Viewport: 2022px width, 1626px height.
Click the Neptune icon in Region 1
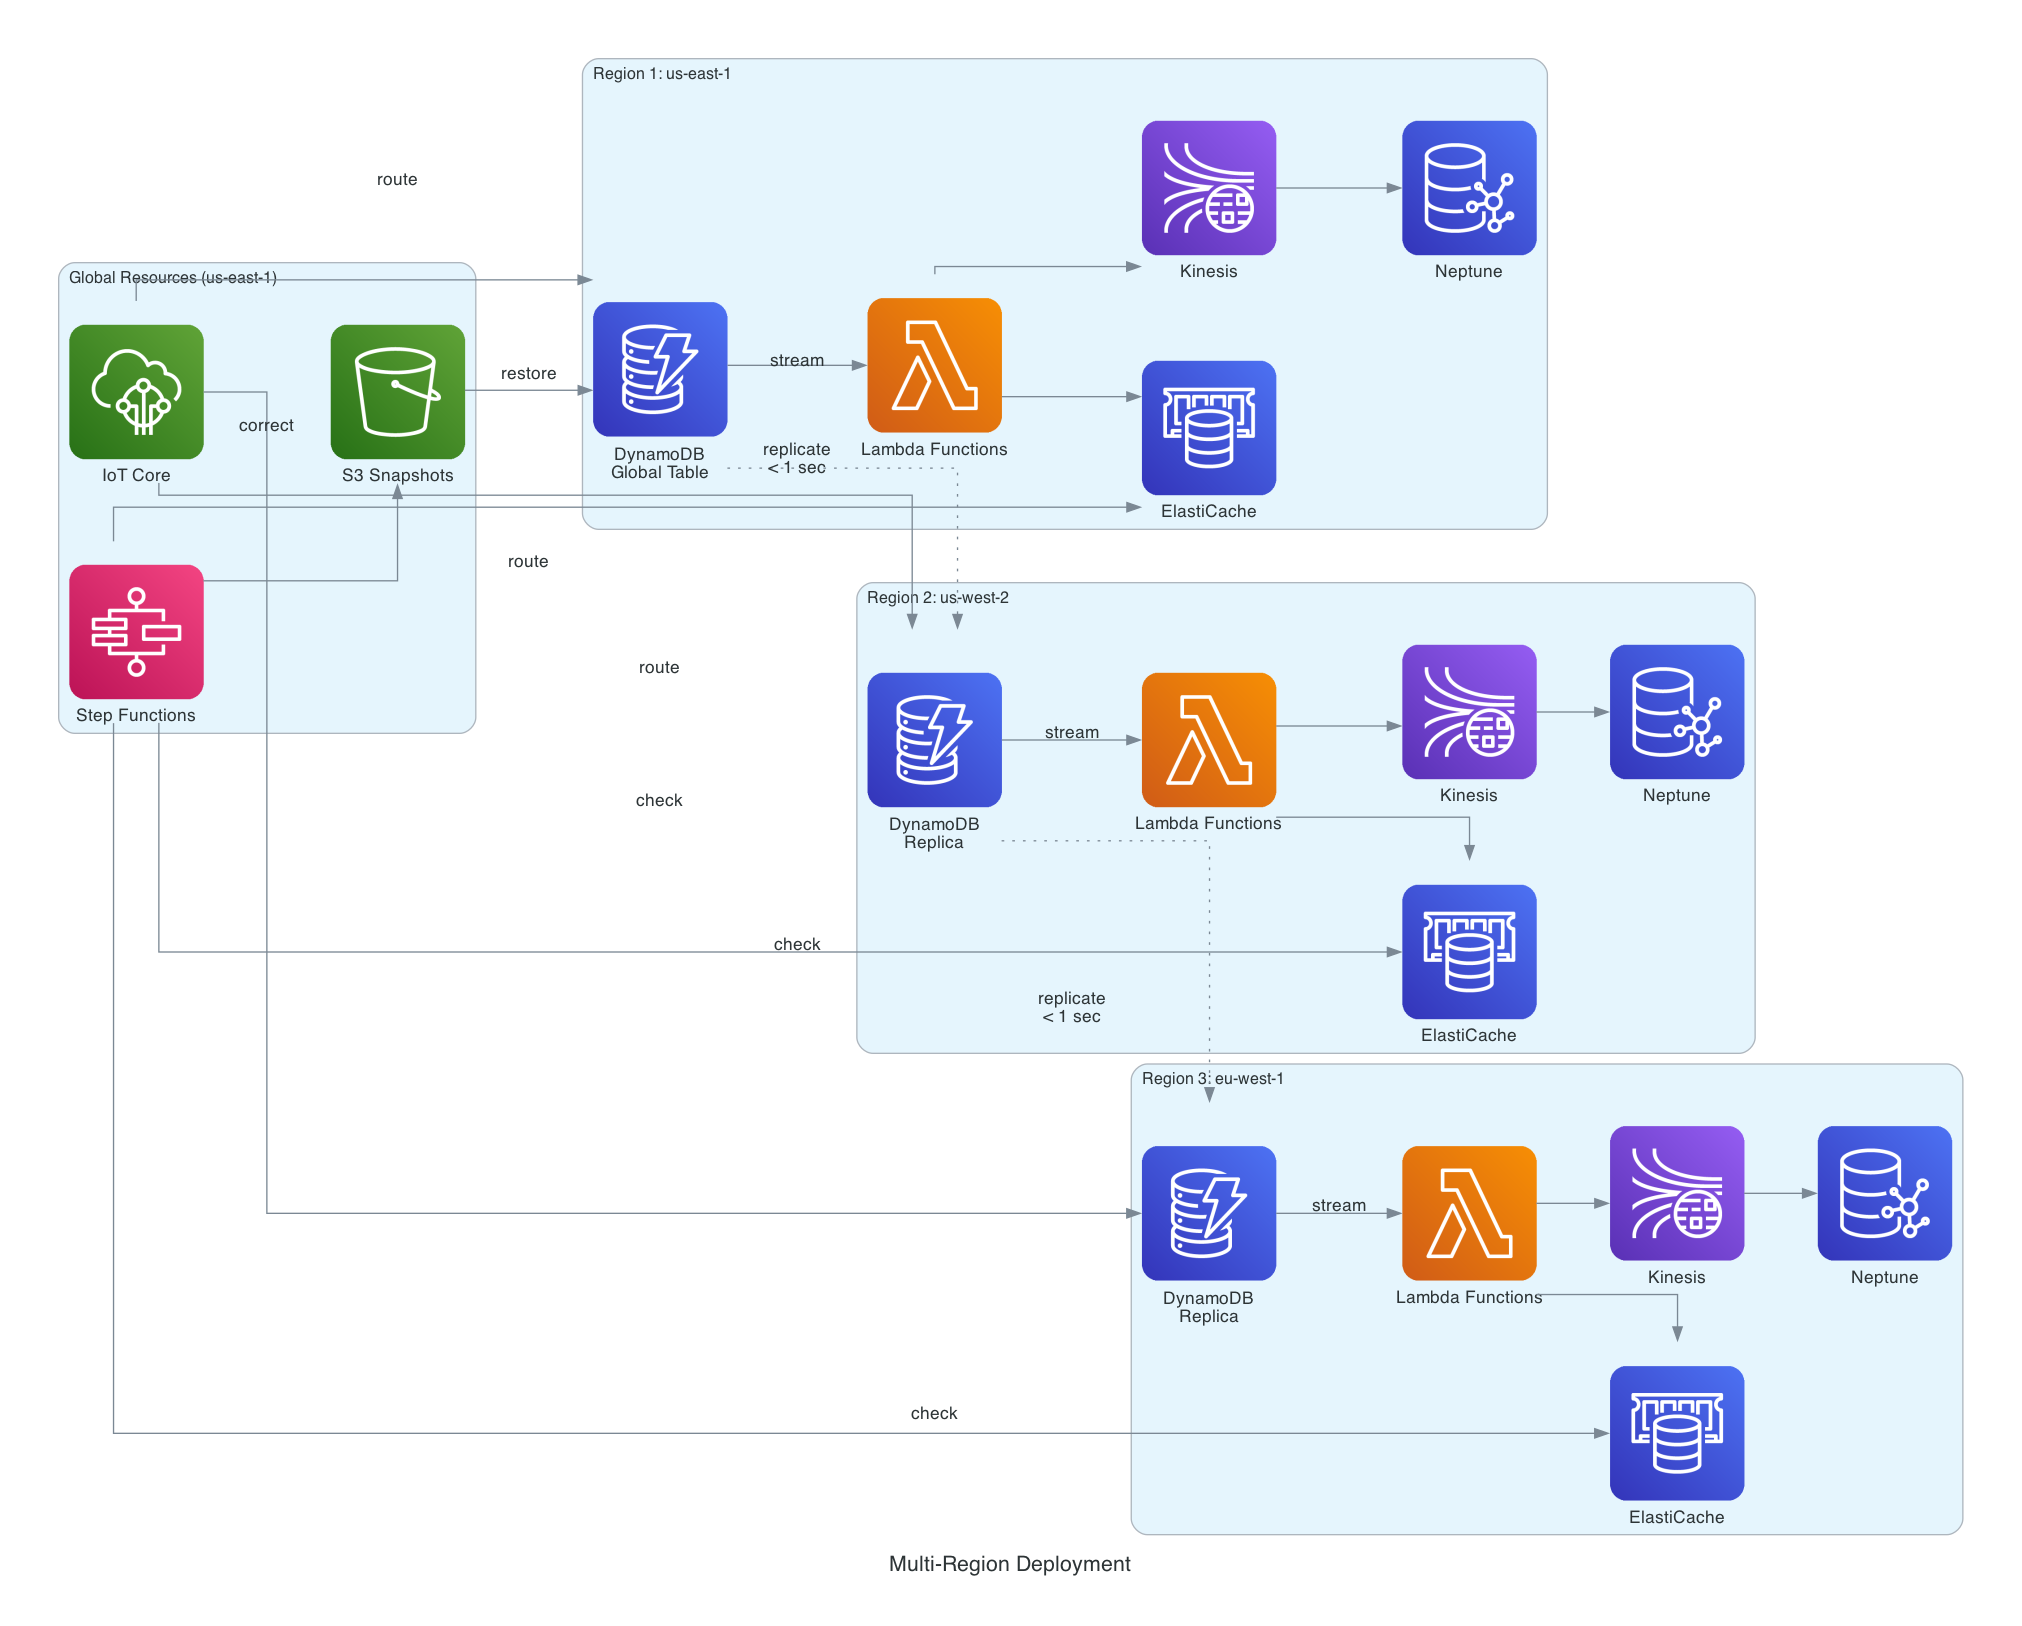point(1468,188)
